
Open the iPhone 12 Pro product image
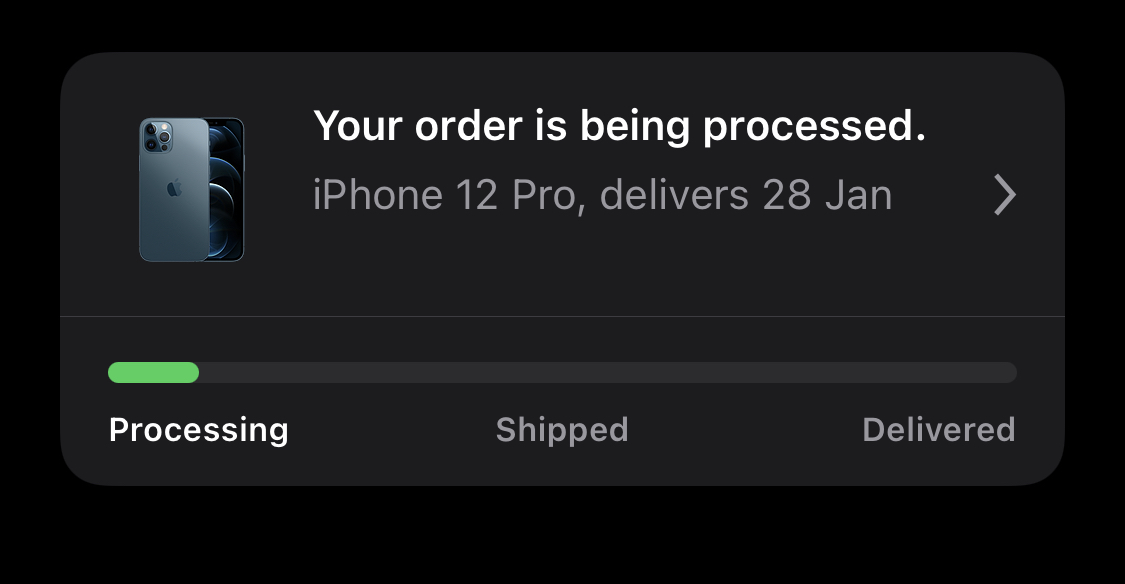tap(191, 190)
